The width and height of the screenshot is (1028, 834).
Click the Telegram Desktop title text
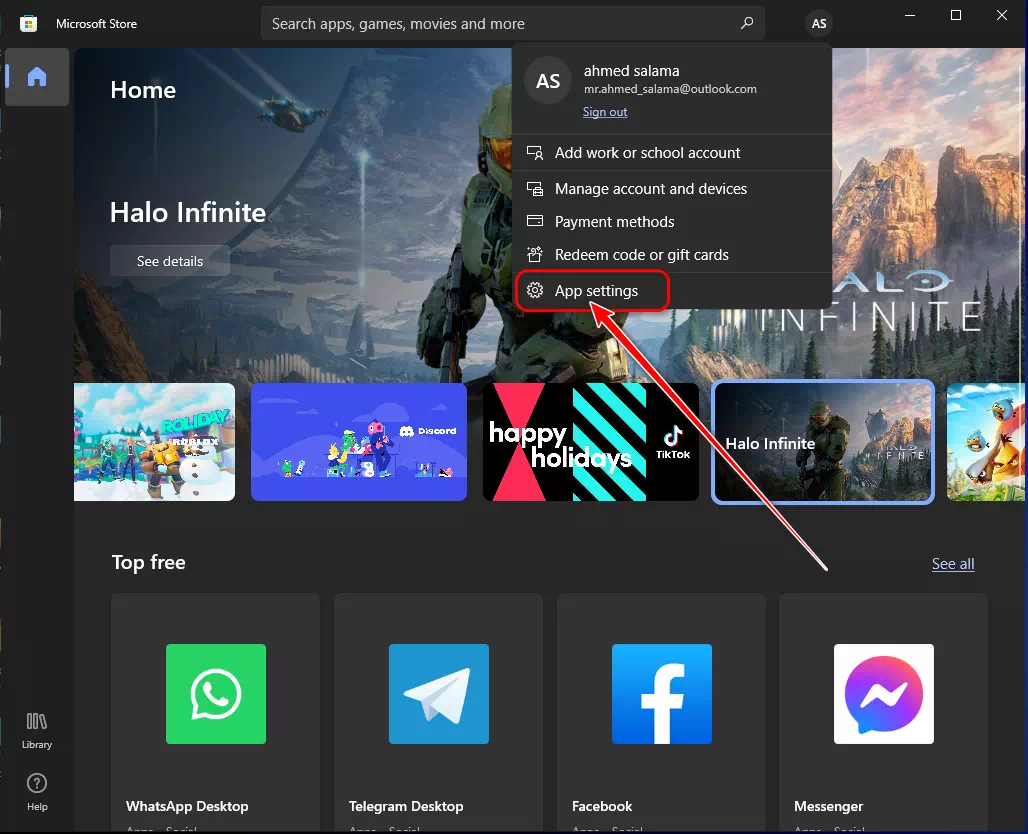[x=406, y=806]
